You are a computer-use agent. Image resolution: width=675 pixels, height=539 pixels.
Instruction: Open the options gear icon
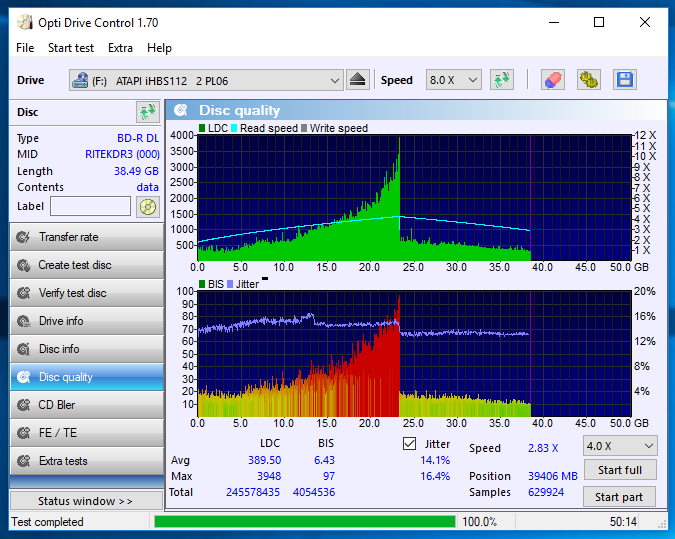(589, 80)
